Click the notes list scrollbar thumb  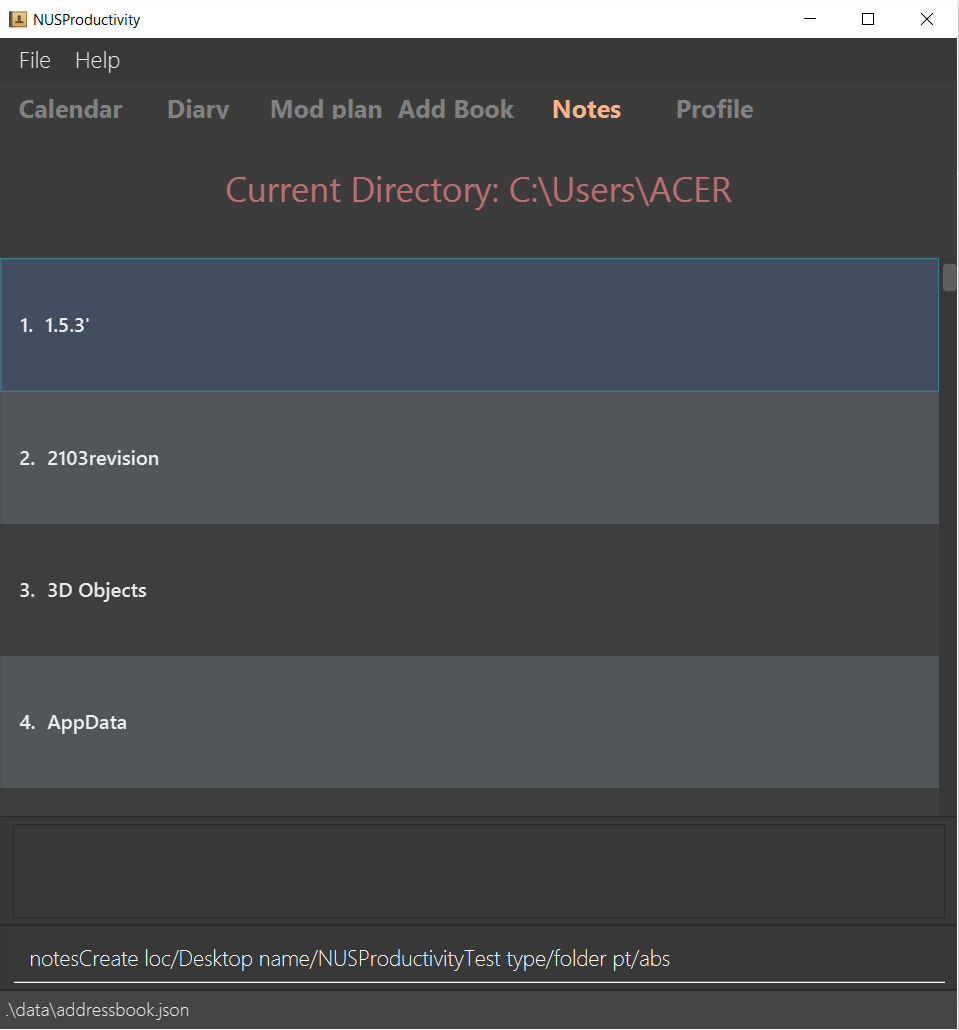coord(949,277)
